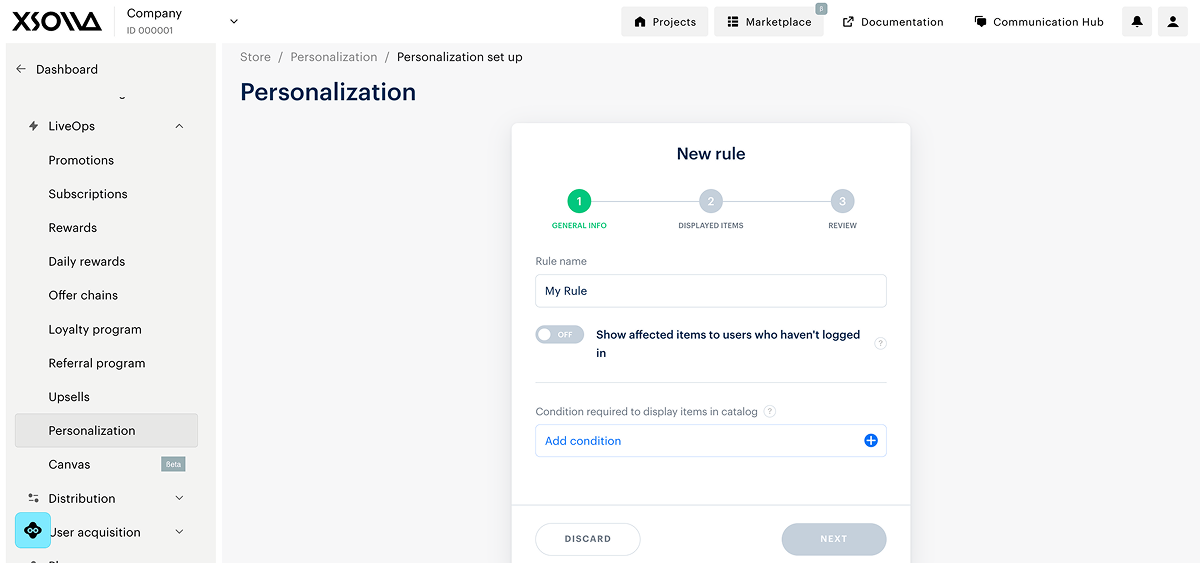This screenshot has height=563, width=1200.
Task: Toggle show affected items to logged-out users
Action: tap(559, 335)
